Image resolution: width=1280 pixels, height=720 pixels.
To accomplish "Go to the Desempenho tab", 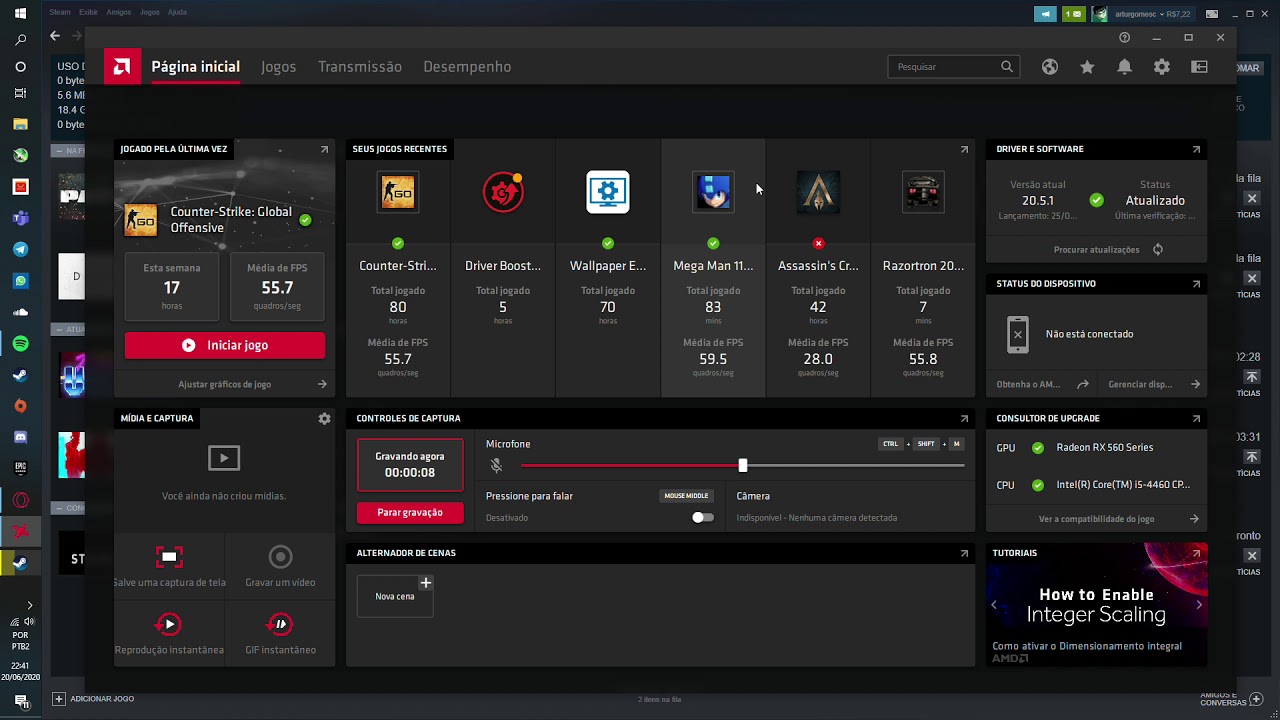I will pyautogui.click(x=467, y=67).
